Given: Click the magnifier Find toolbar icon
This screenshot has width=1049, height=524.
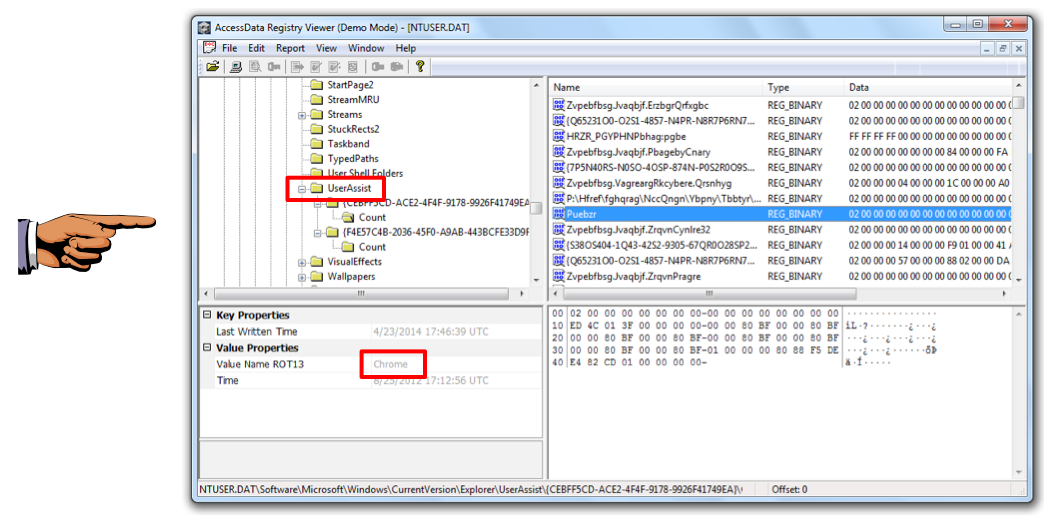Looking at the screenshot, I should coord(255,66).
